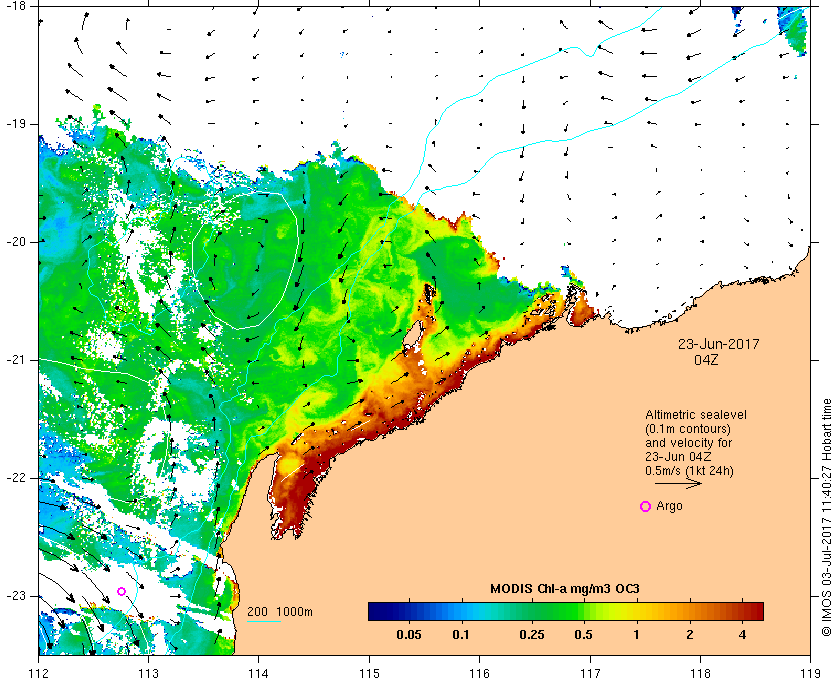Click colorbar tick label '4'
The width and height of the screenshot is (840, 680).
742,635
